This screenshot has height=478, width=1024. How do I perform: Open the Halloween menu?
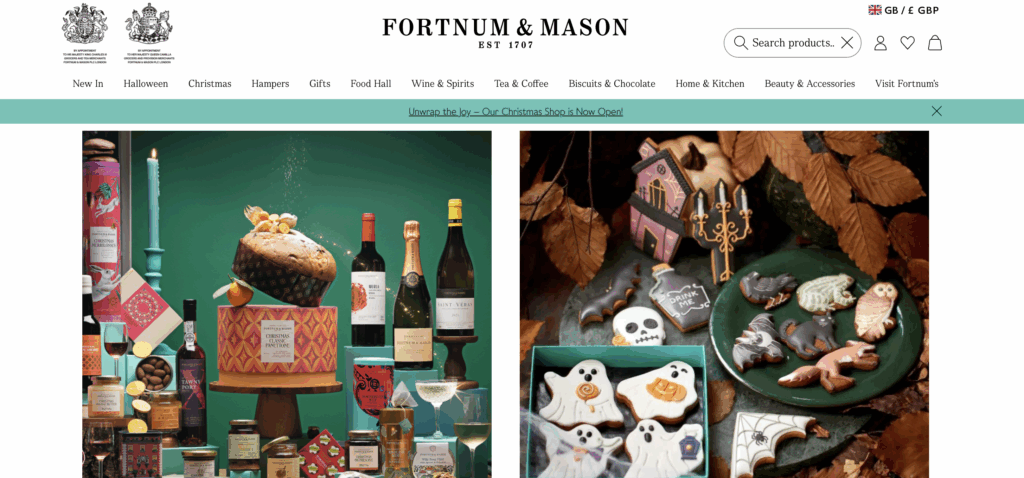pyautogui.click(x=146, y=84)
